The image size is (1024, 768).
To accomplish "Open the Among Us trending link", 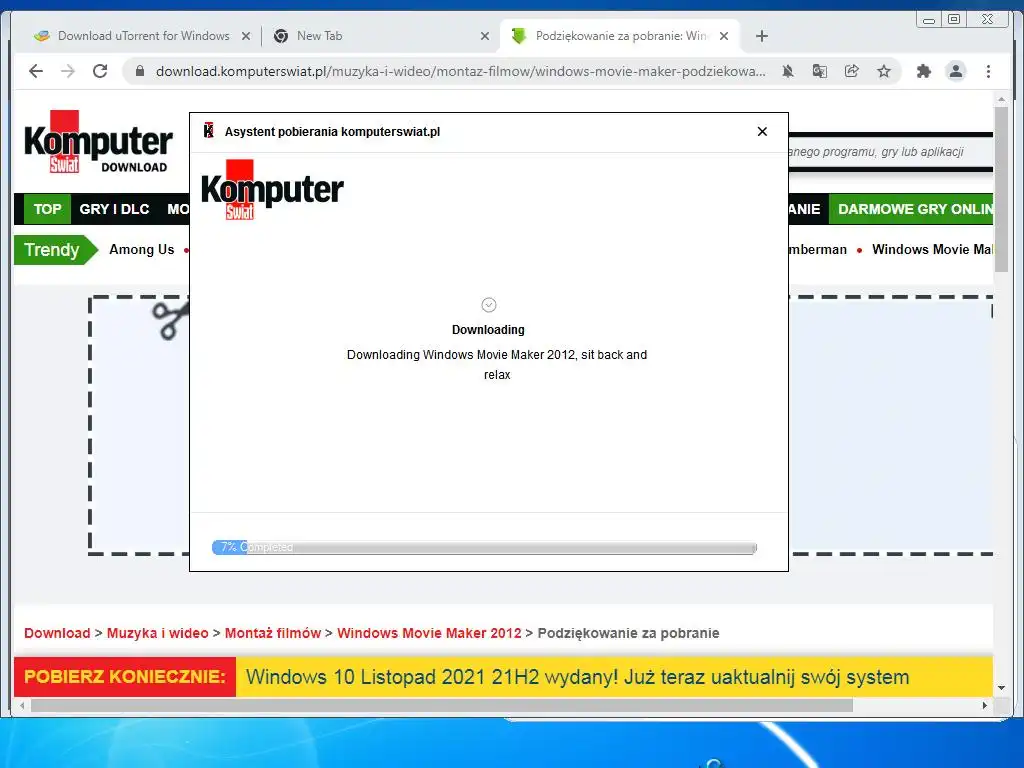I will point(142,249).
